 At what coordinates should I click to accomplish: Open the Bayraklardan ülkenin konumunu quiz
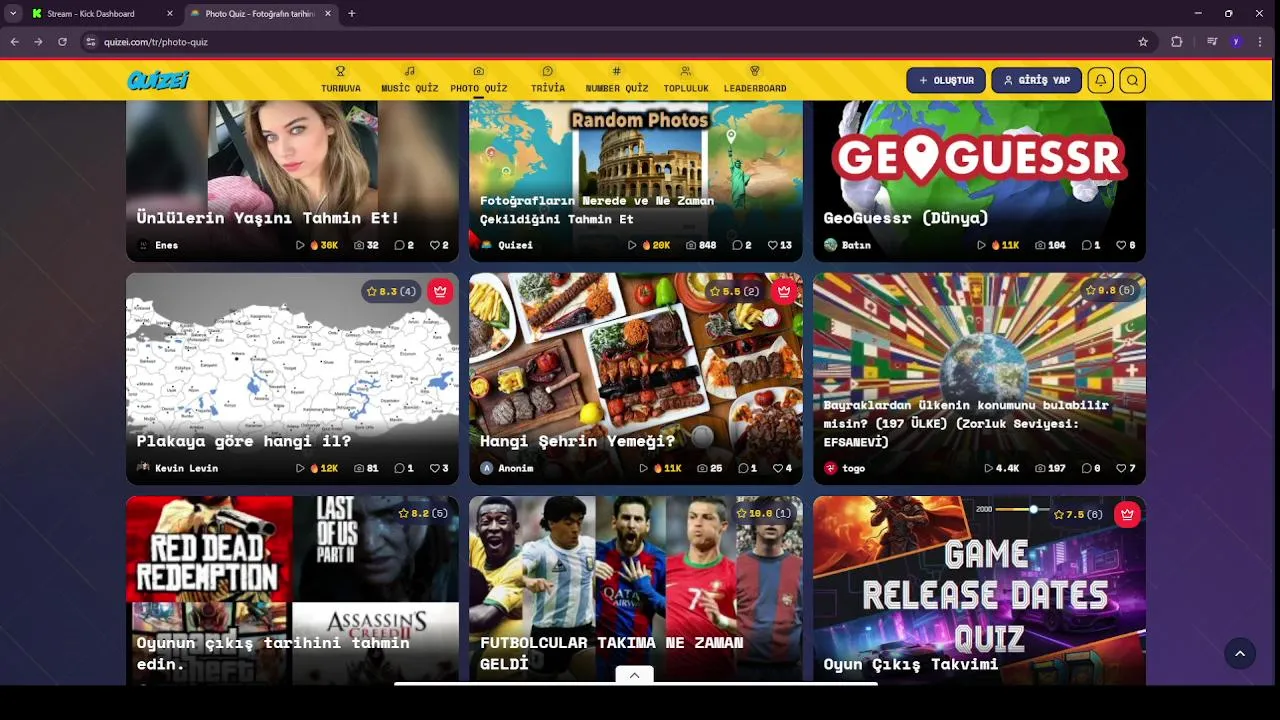(979, 378)
